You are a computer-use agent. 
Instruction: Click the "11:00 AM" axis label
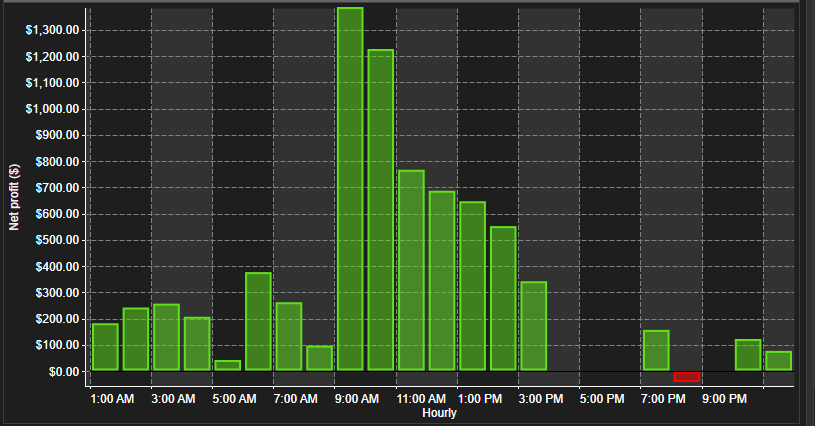click(421, 399)
